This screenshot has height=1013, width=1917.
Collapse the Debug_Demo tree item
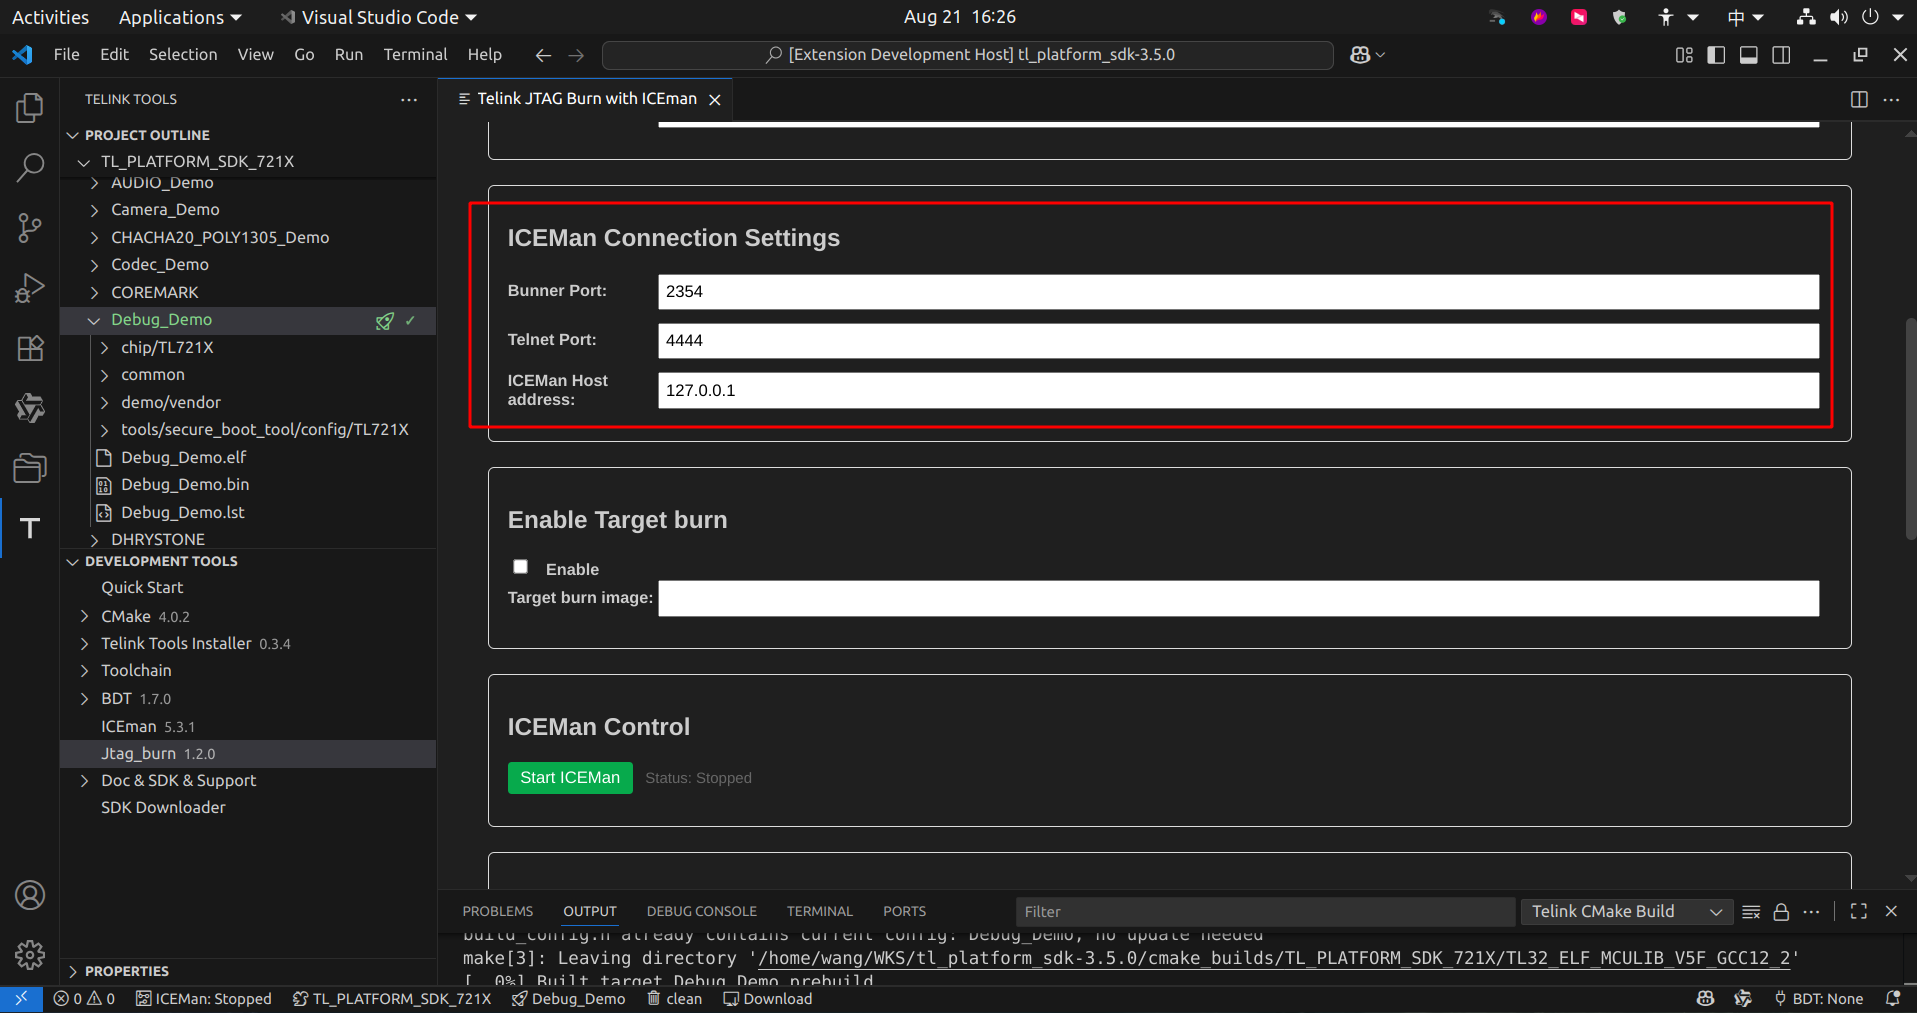click(x=94, y=320)
